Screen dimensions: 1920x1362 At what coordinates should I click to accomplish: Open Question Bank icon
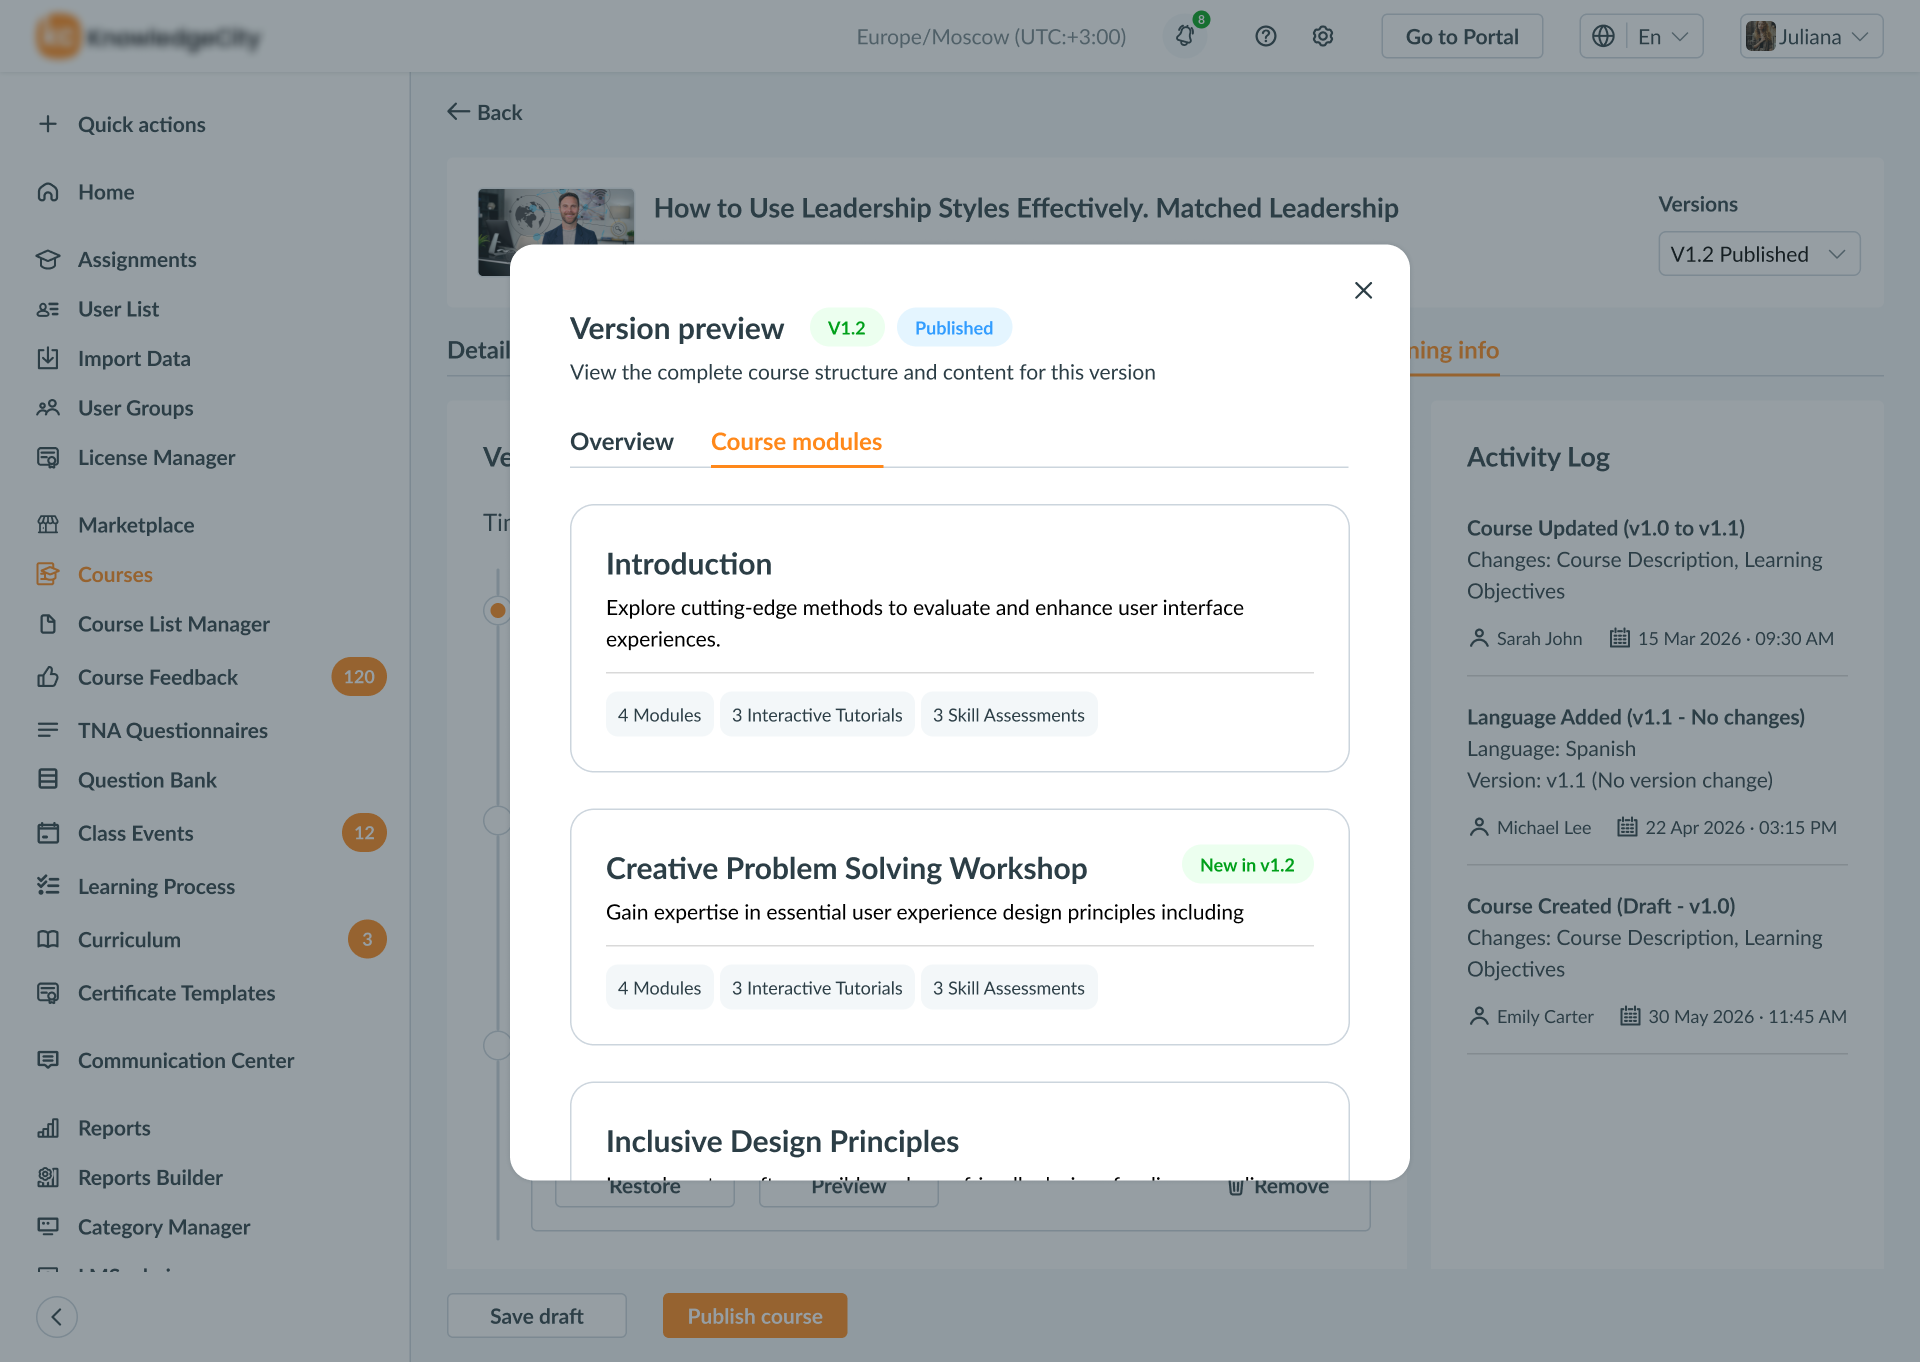point(47,779)
